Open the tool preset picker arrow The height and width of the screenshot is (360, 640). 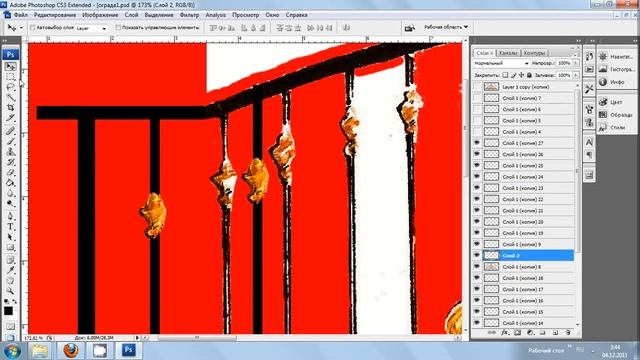[x=21, y=28]
